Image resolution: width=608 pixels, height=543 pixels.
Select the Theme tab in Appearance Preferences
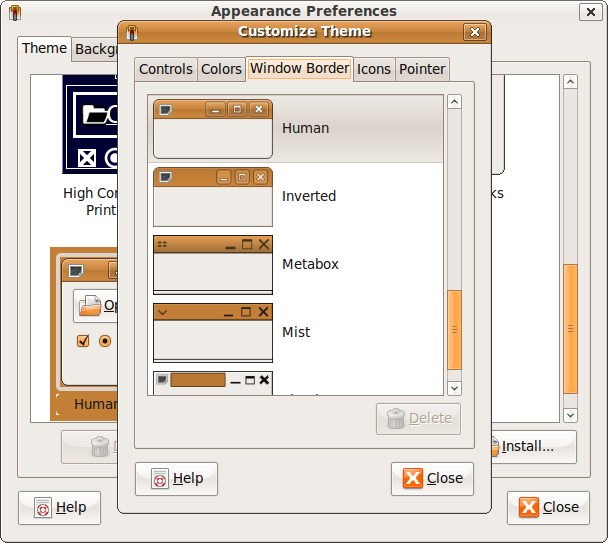coord(44,48)
